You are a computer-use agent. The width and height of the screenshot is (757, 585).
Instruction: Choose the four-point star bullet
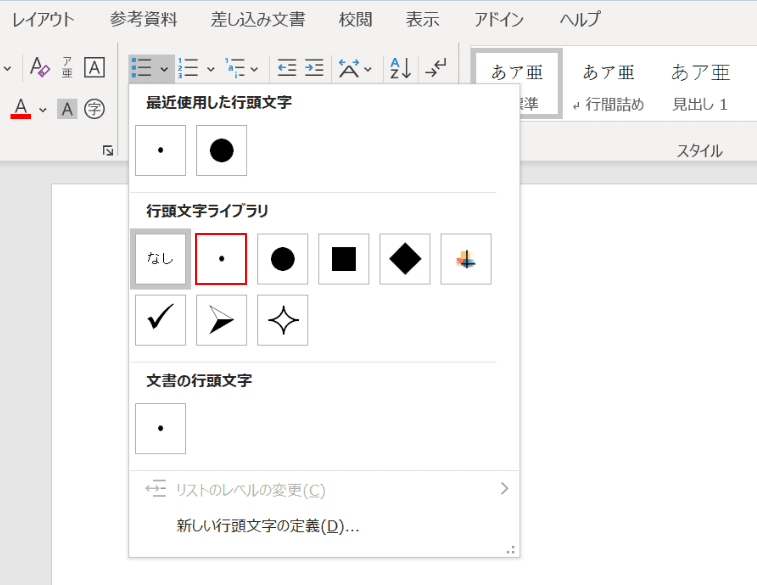point(282,320)
